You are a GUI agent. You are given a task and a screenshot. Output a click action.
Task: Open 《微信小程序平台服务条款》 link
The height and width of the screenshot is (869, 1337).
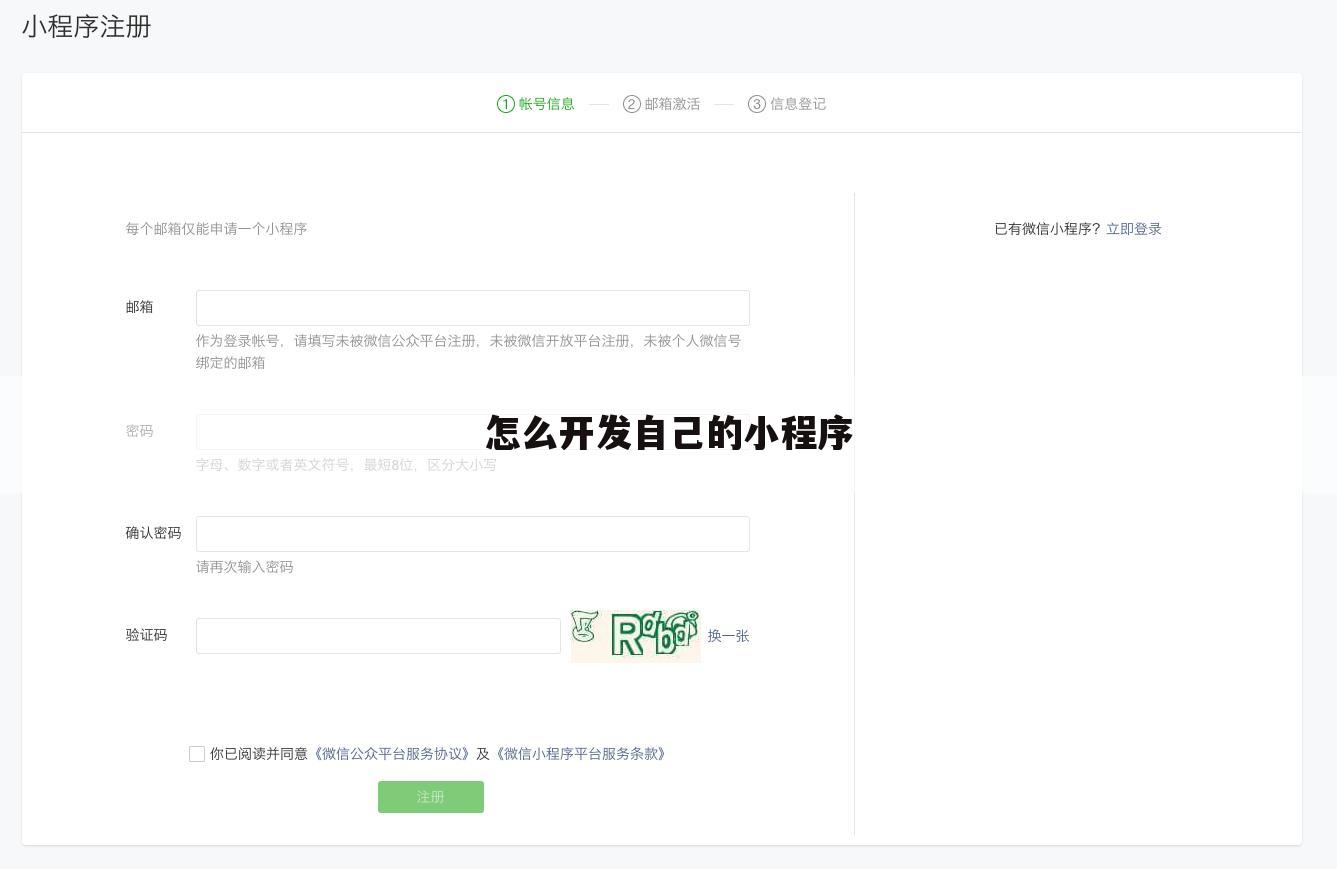tap(580, 754)
